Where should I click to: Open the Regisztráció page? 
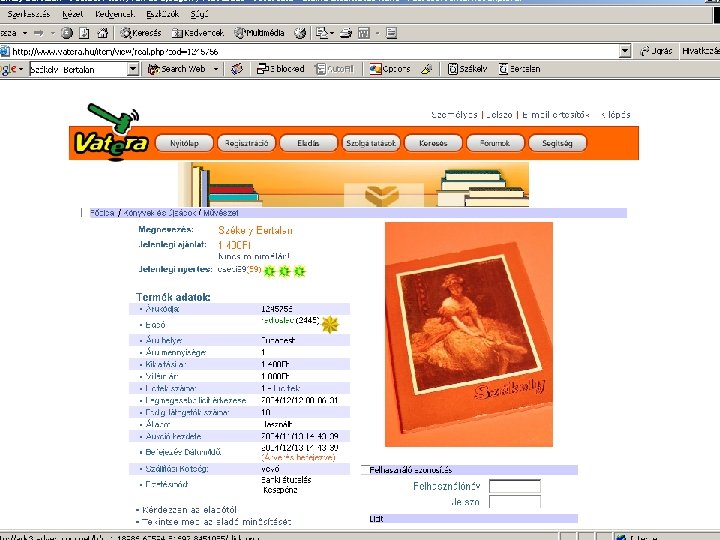coord(247,143)
